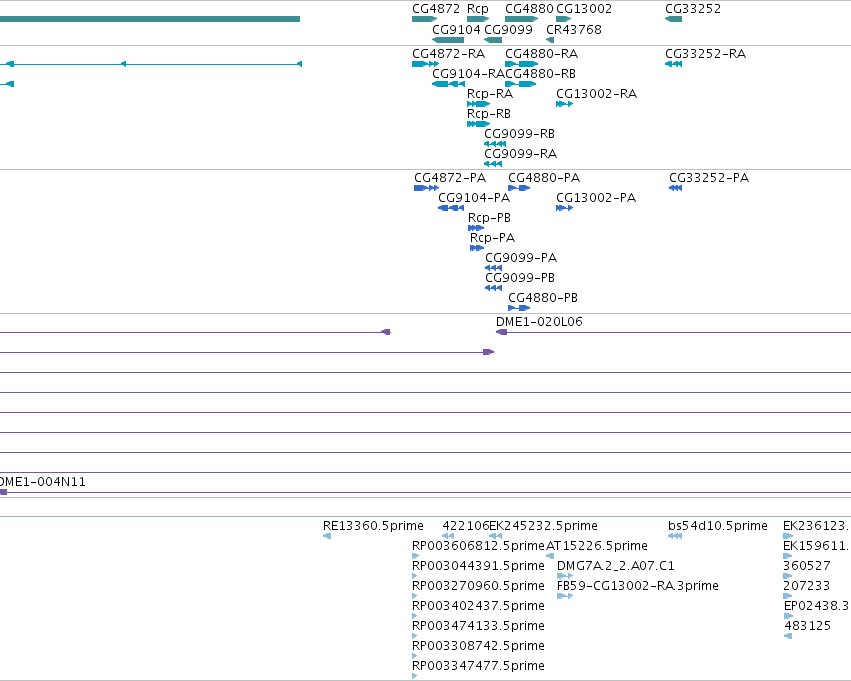851x681 pixels.
Task: Click the RE13360.5prime EST label
Action: pos(373,526)
